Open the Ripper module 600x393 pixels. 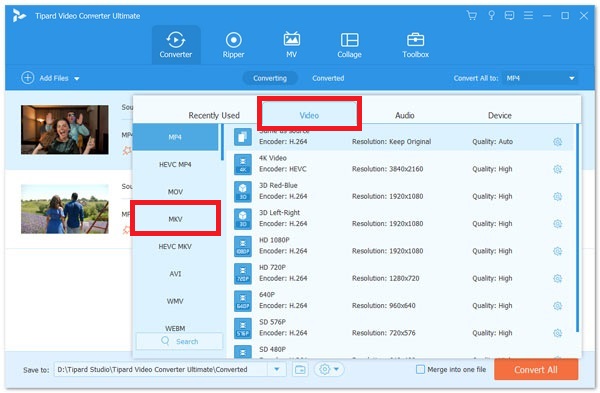[233, 45]
